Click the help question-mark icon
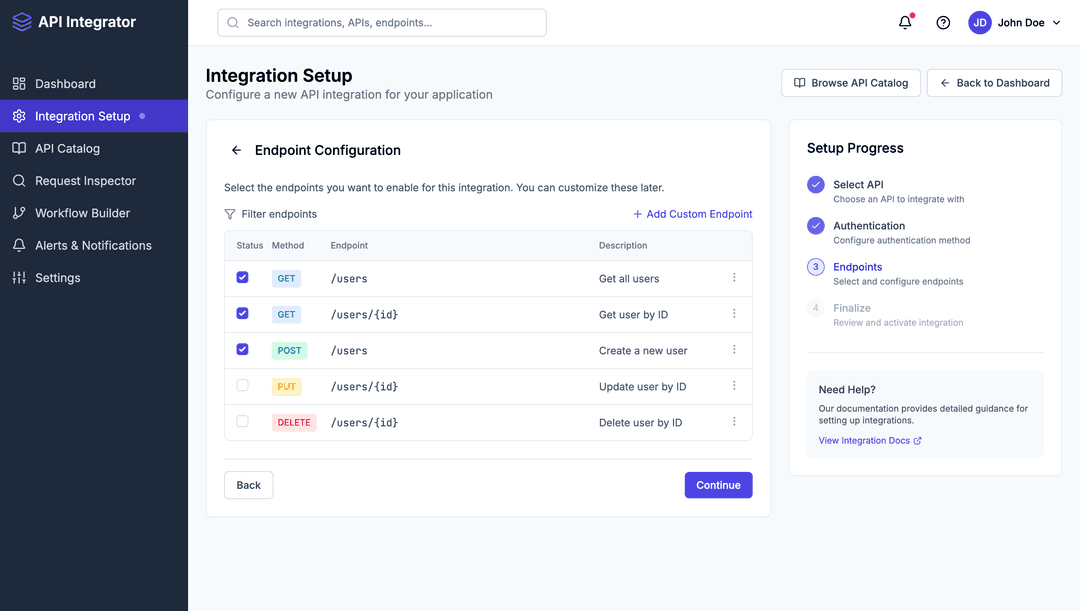 (942, 21)
